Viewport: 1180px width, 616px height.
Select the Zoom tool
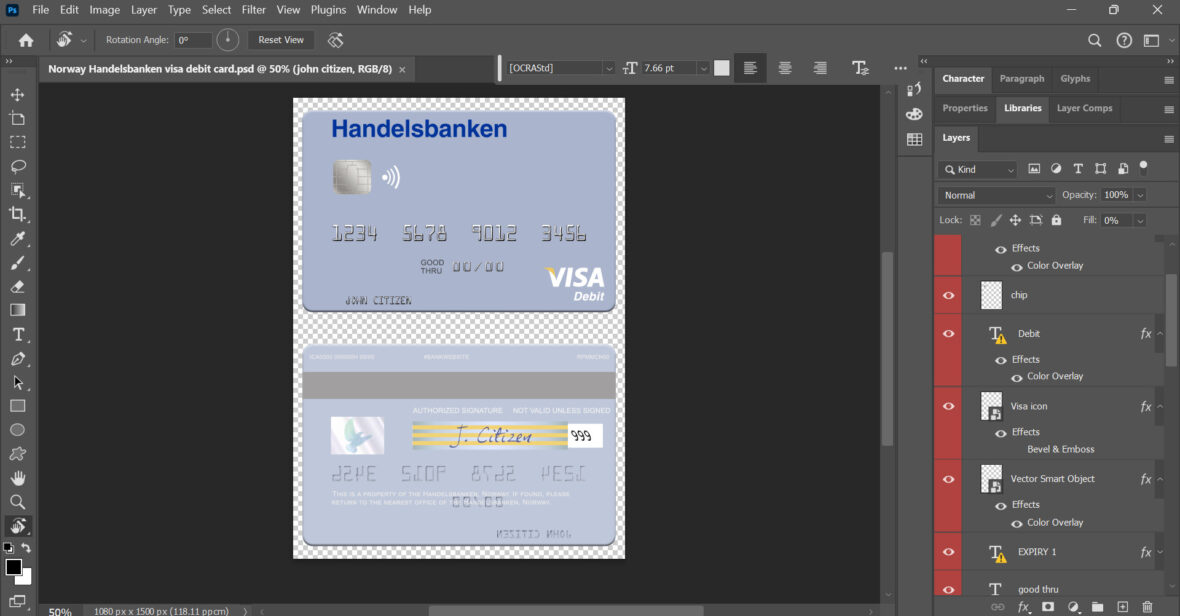tap(16, 501)
